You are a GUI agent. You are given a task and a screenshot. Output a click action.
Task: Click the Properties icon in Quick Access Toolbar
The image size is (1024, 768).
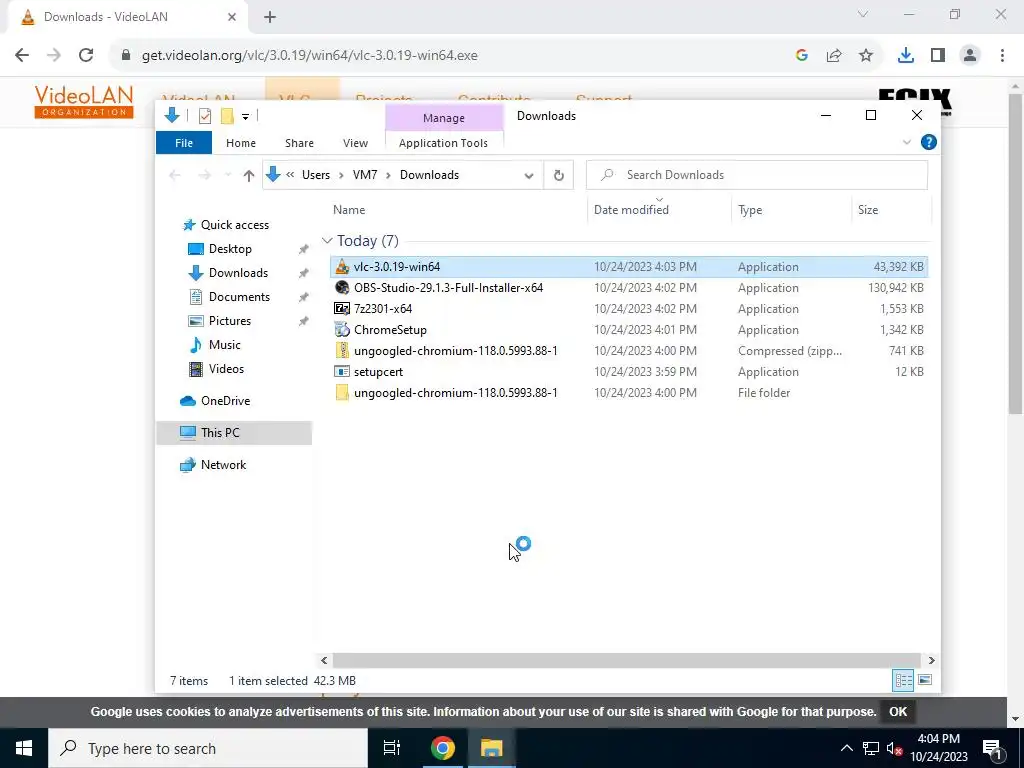[x=205, y=116]
